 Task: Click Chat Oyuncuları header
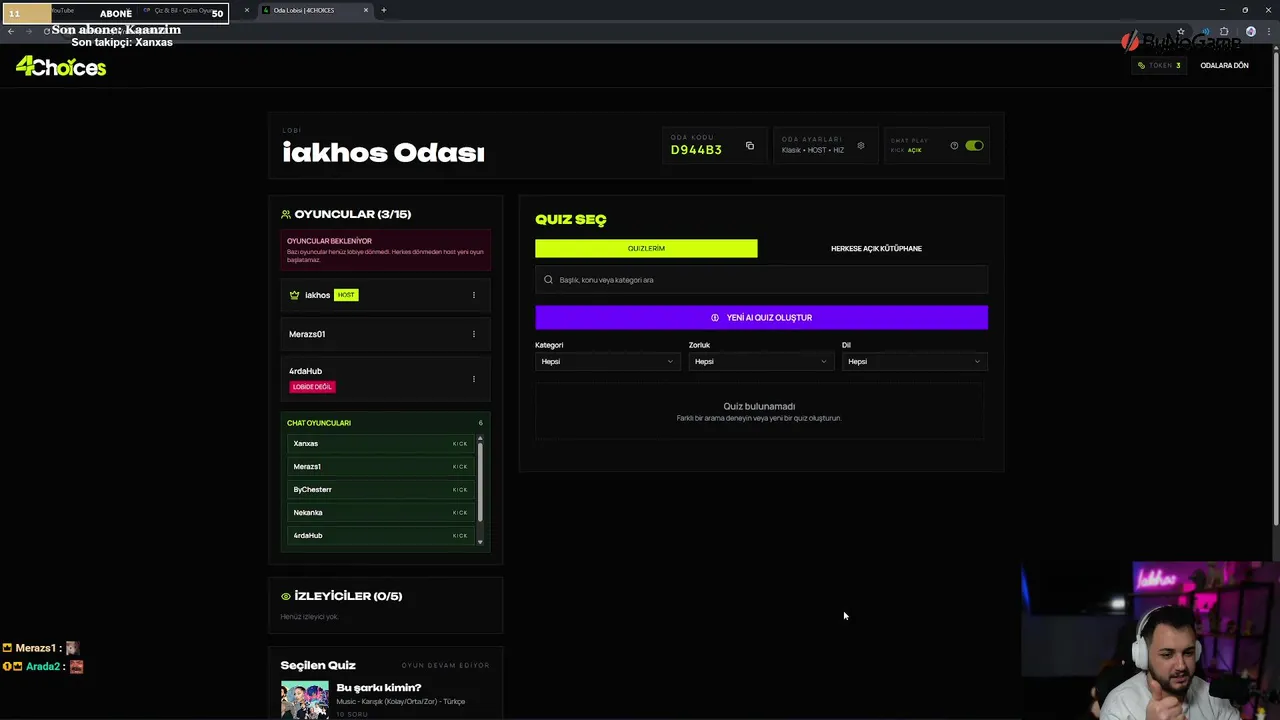pyautogui.click(x=319, y=423)
